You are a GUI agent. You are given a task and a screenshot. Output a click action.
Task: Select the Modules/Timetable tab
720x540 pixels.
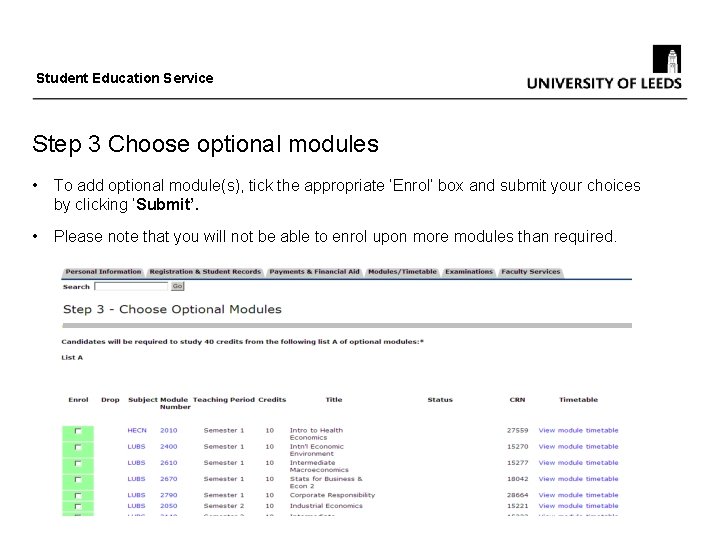(402, 272)
